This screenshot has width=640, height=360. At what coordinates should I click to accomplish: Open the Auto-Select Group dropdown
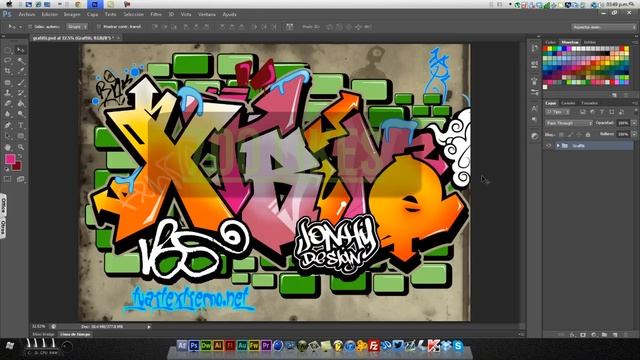[78, 27]
